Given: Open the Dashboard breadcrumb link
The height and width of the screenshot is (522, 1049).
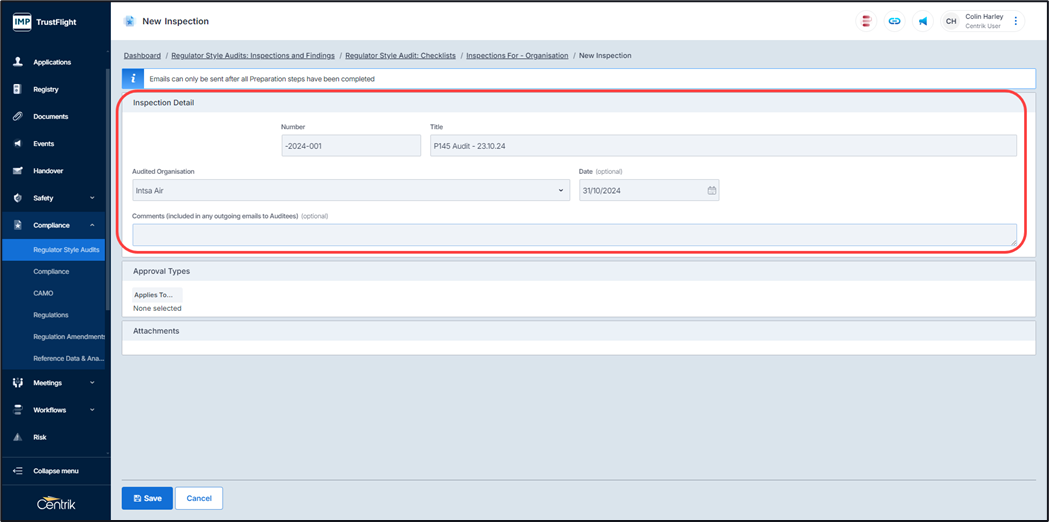Looking at the screenshot, I should pyautogui.click(x=142, y=56).
